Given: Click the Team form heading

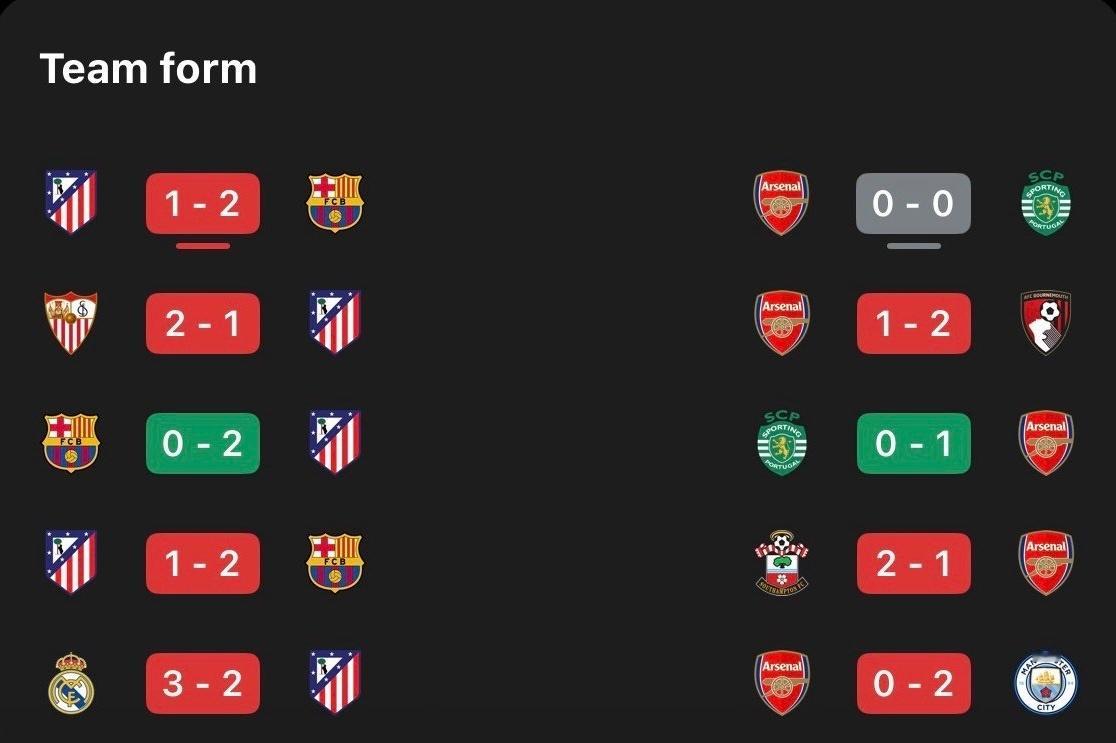Looking at the screenshot, I should [x=148, y=68].
